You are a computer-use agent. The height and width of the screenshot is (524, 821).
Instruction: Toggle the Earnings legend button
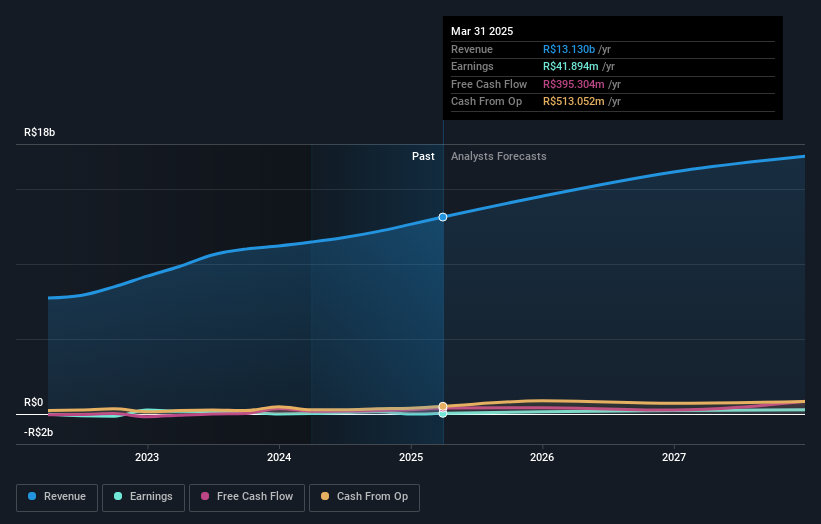point(143,497)
